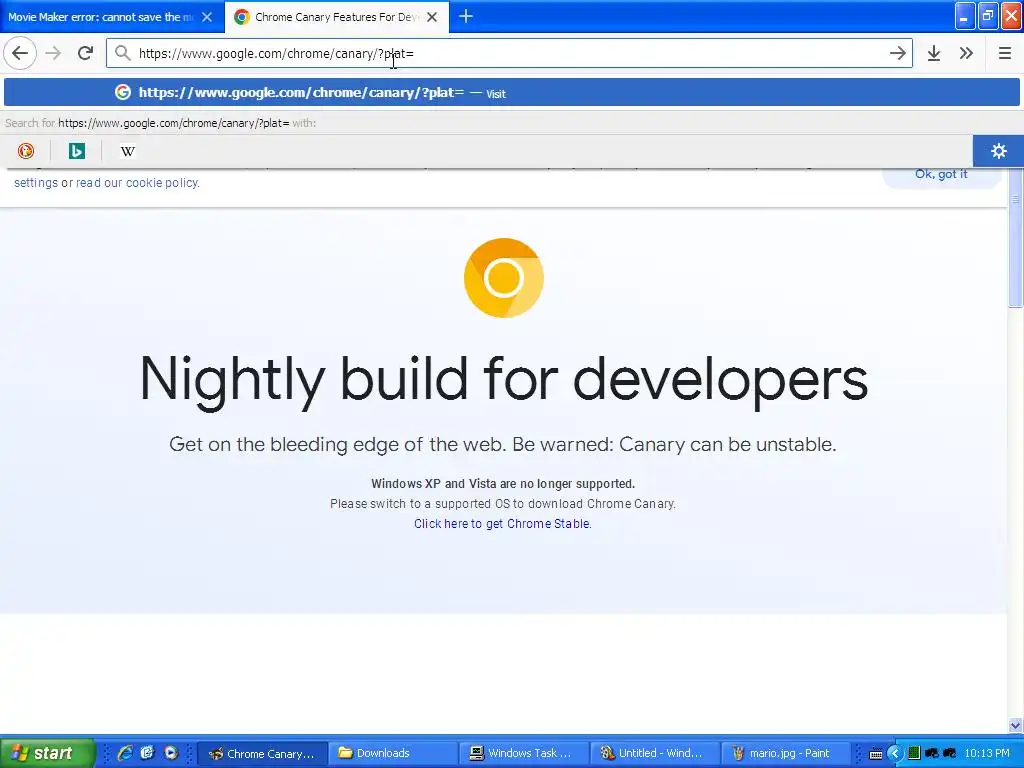Switch to the Movie Maker error tab
This screenshot has width=1024, height=768.
101,17
